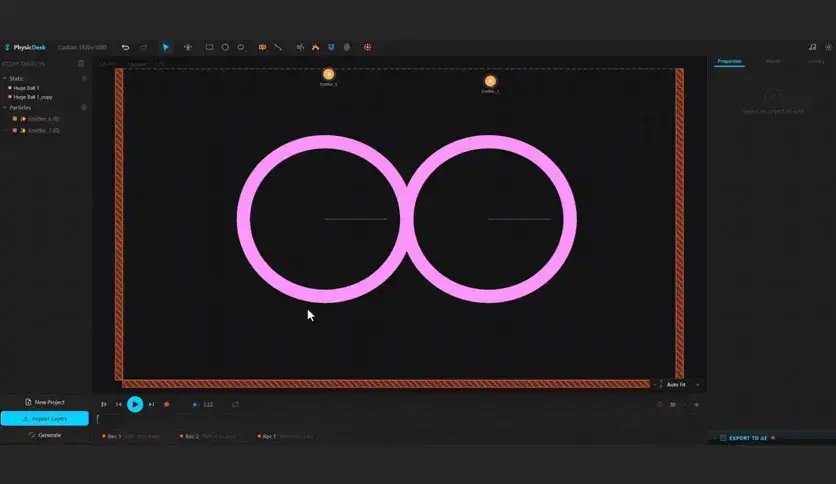Open the music note audio icon
Screen dimensions: 836x484
tap(812, 47)
